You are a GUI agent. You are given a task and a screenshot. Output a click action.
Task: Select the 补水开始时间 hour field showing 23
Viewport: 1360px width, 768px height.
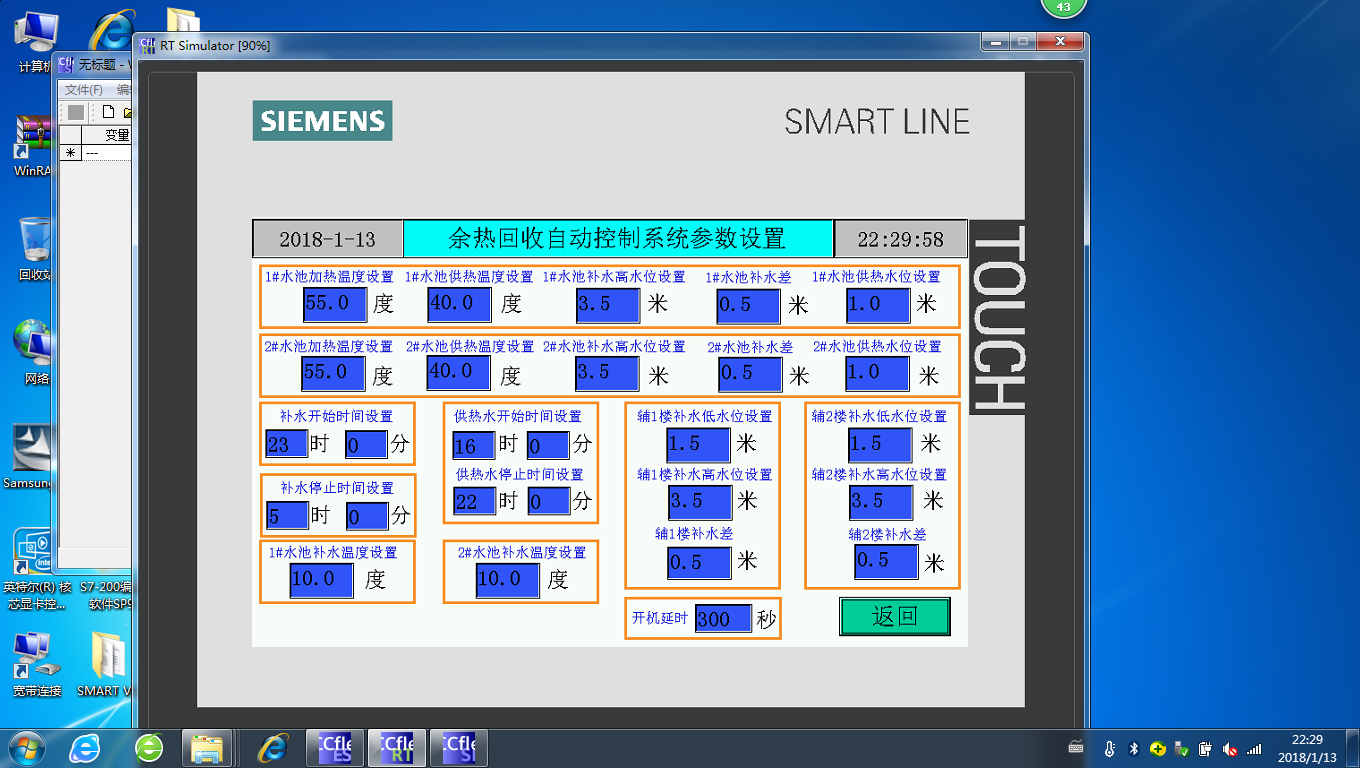285,444
